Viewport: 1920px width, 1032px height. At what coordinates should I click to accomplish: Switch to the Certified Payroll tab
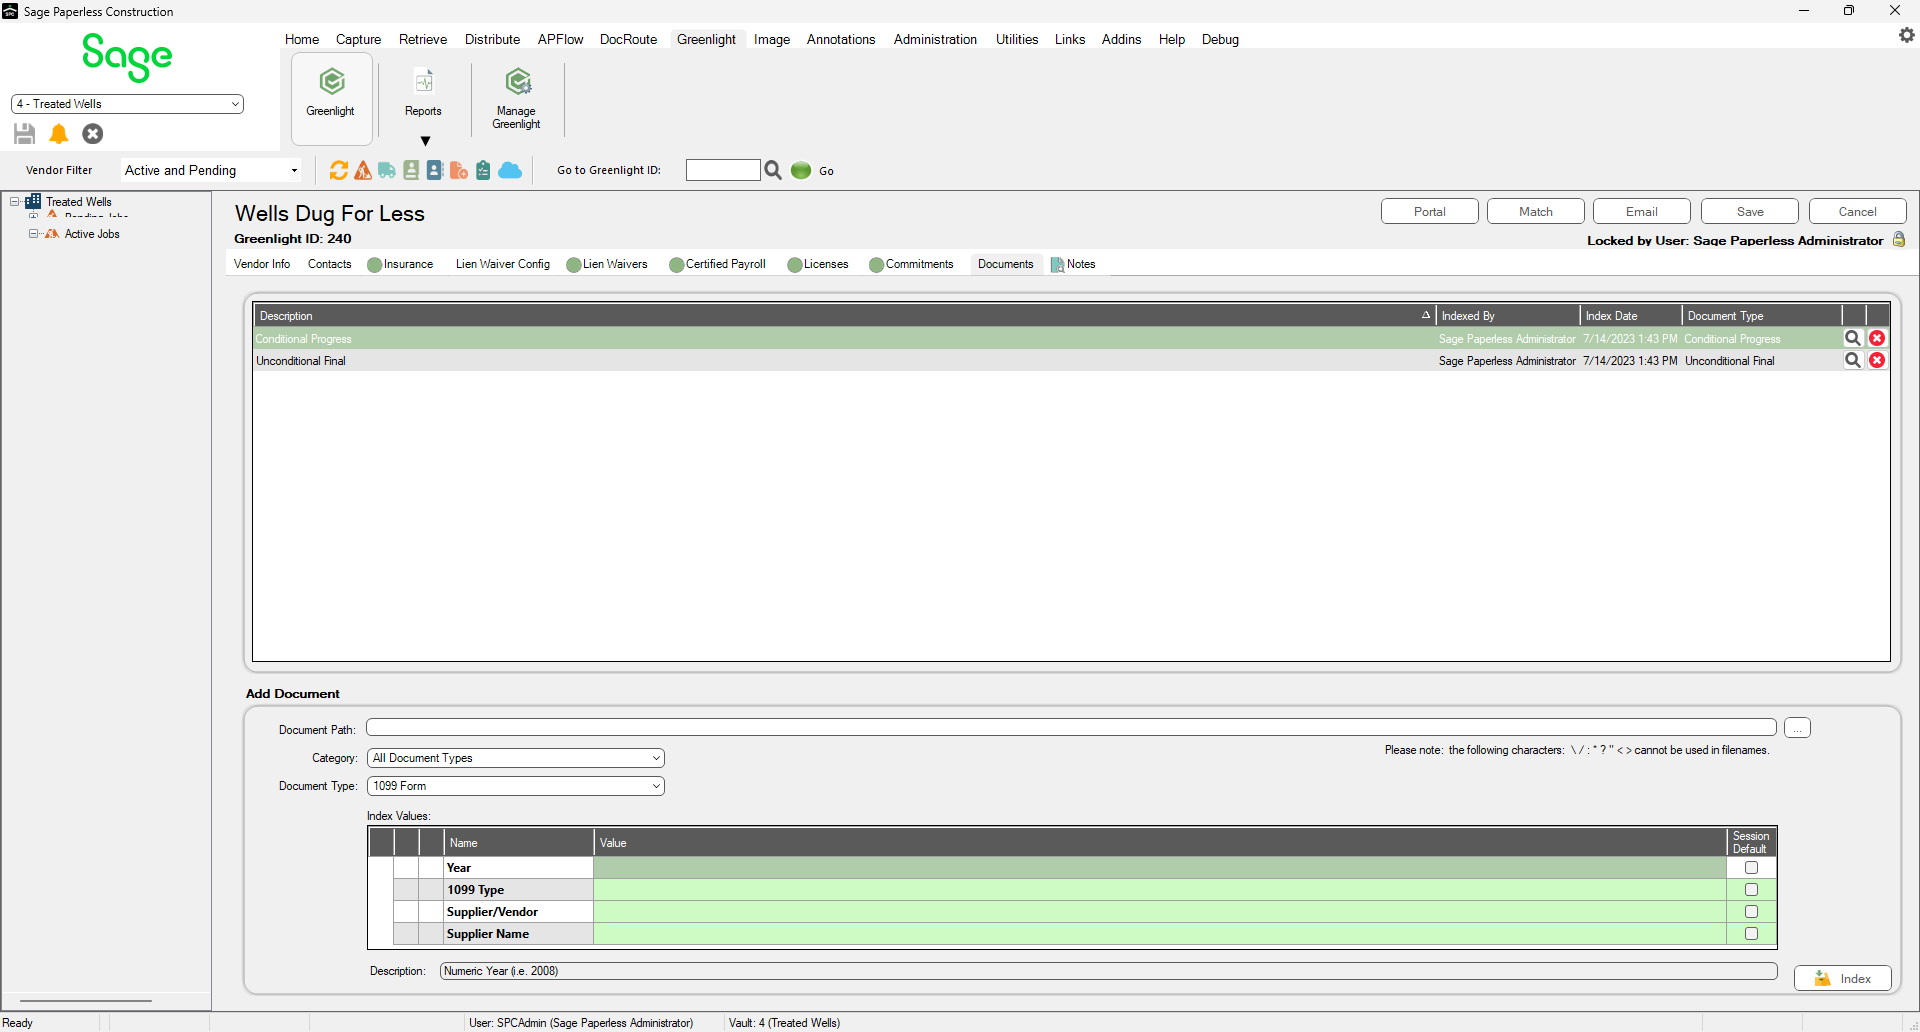point(717,265)
